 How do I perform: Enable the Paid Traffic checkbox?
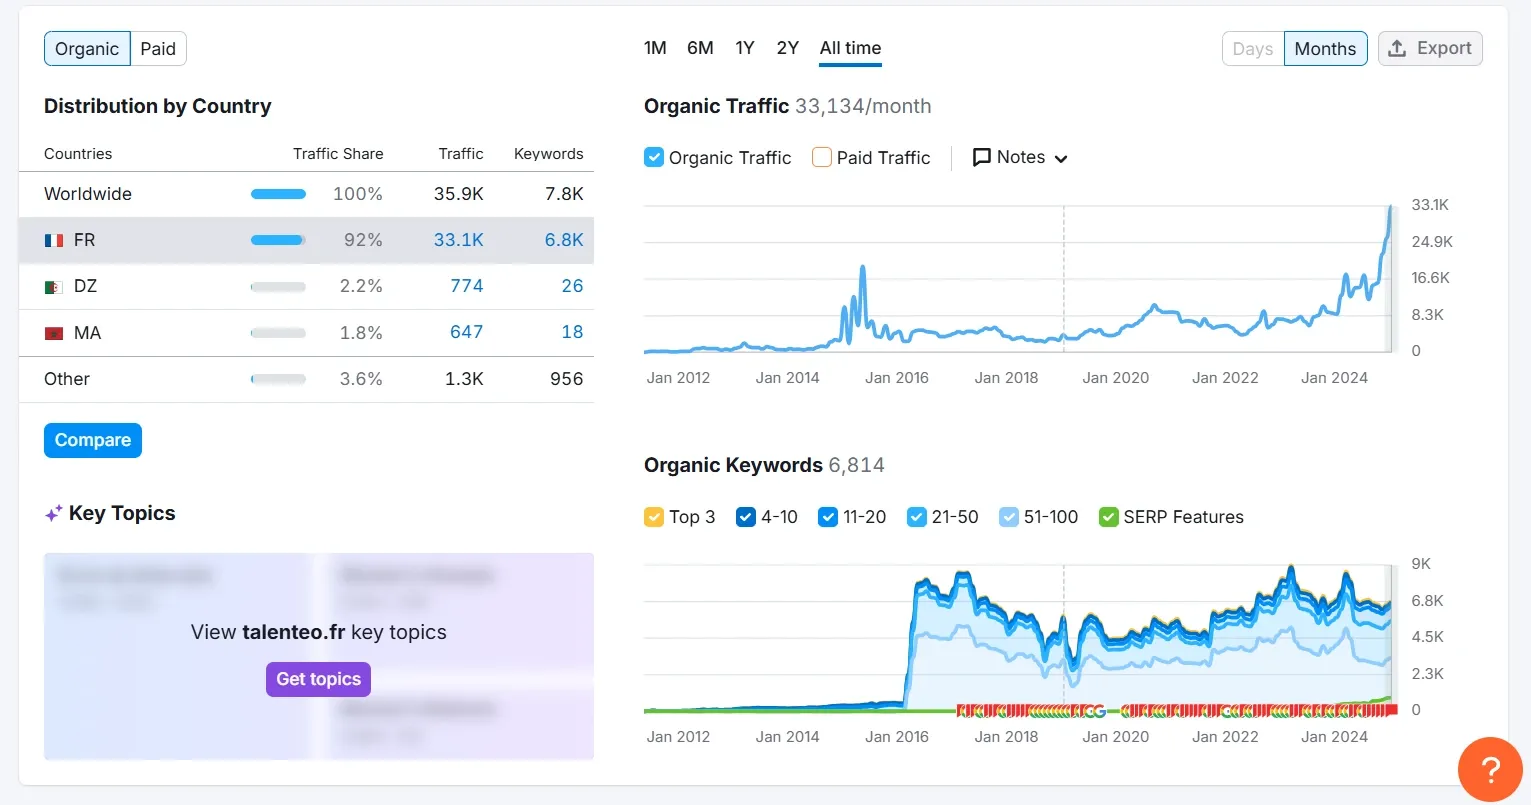pyautogui.click(x=822, y=157)
